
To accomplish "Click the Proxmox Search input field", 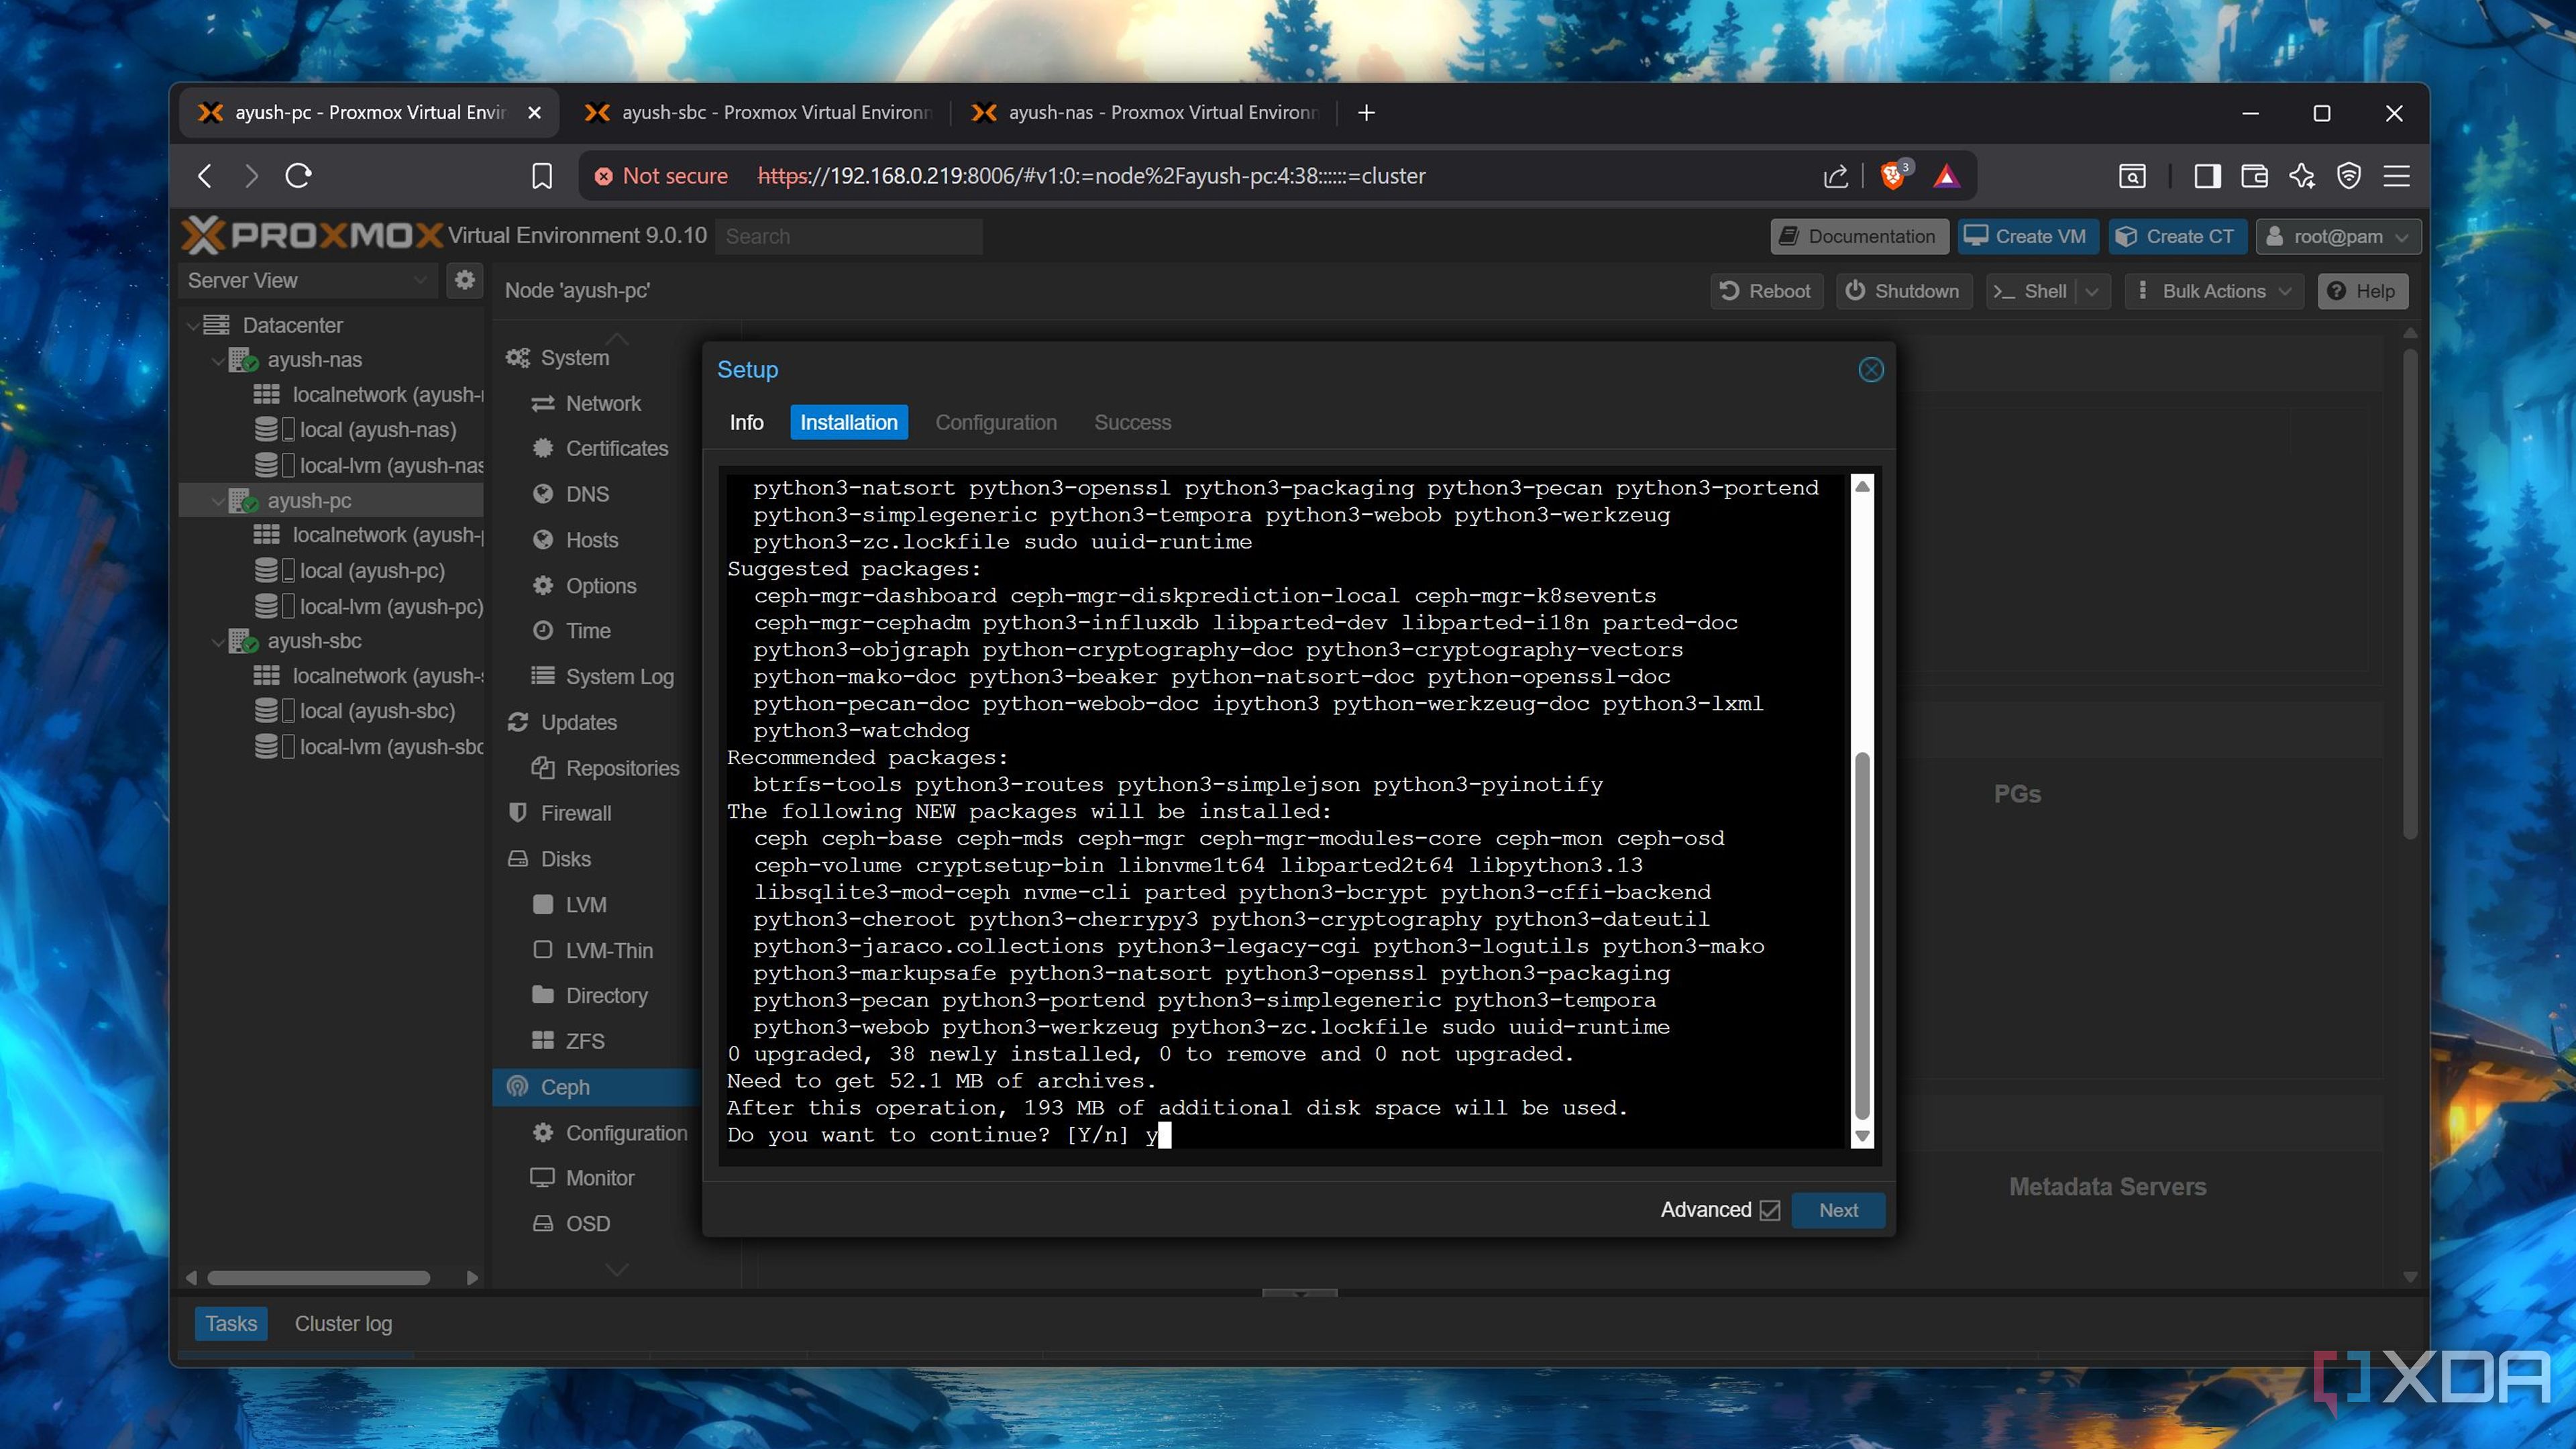I will [x=848, y=237].
